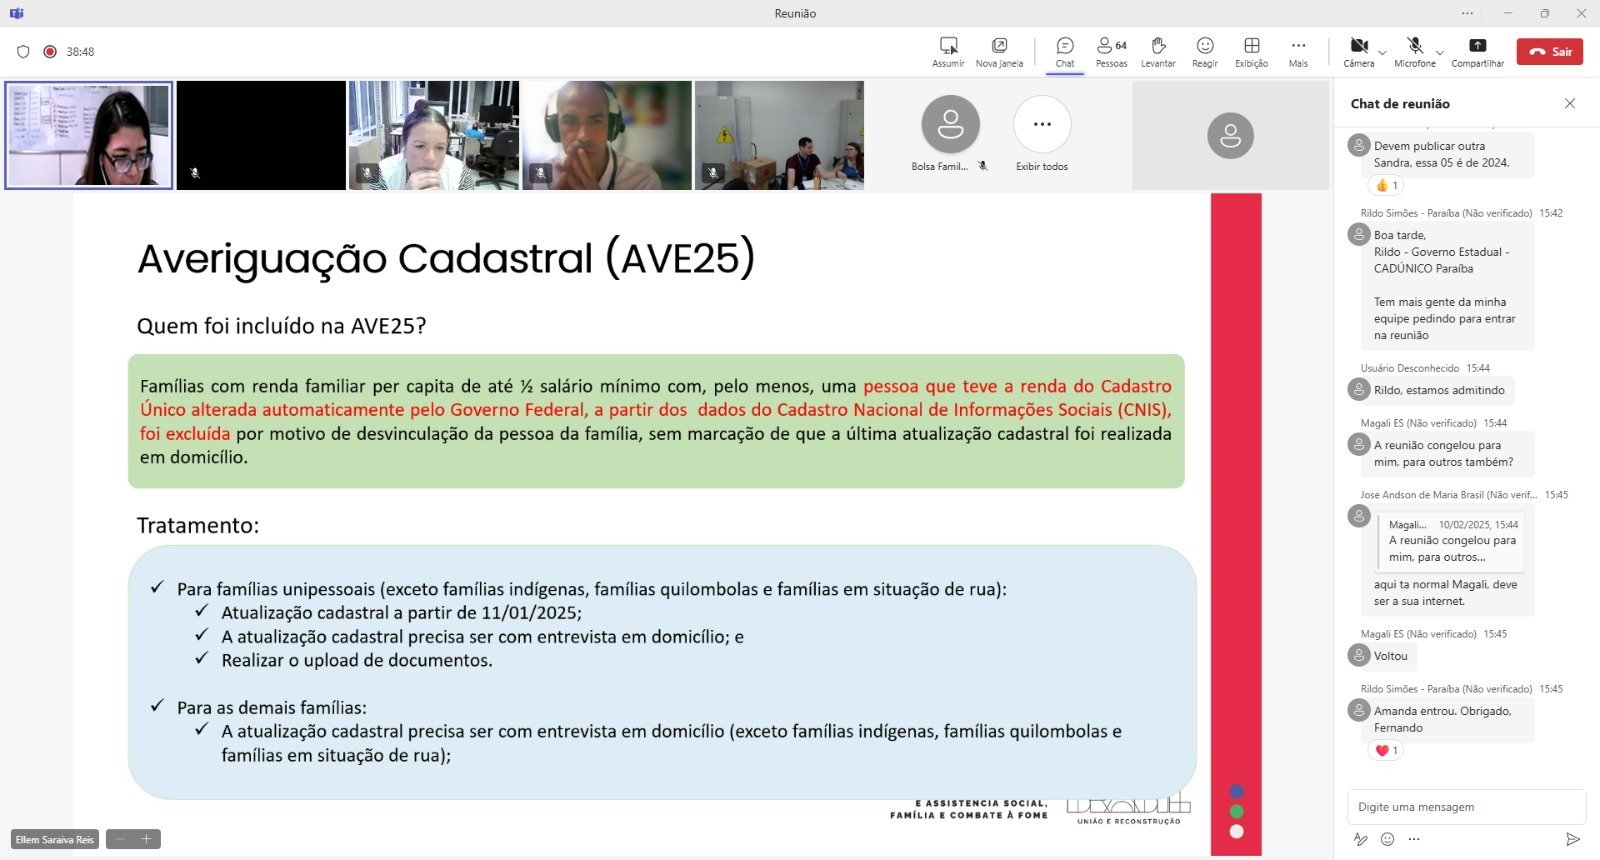This screenshot has height=860, width=1600.
Task: Expand camera options dropdown arrow
Action: point(1382,52)
